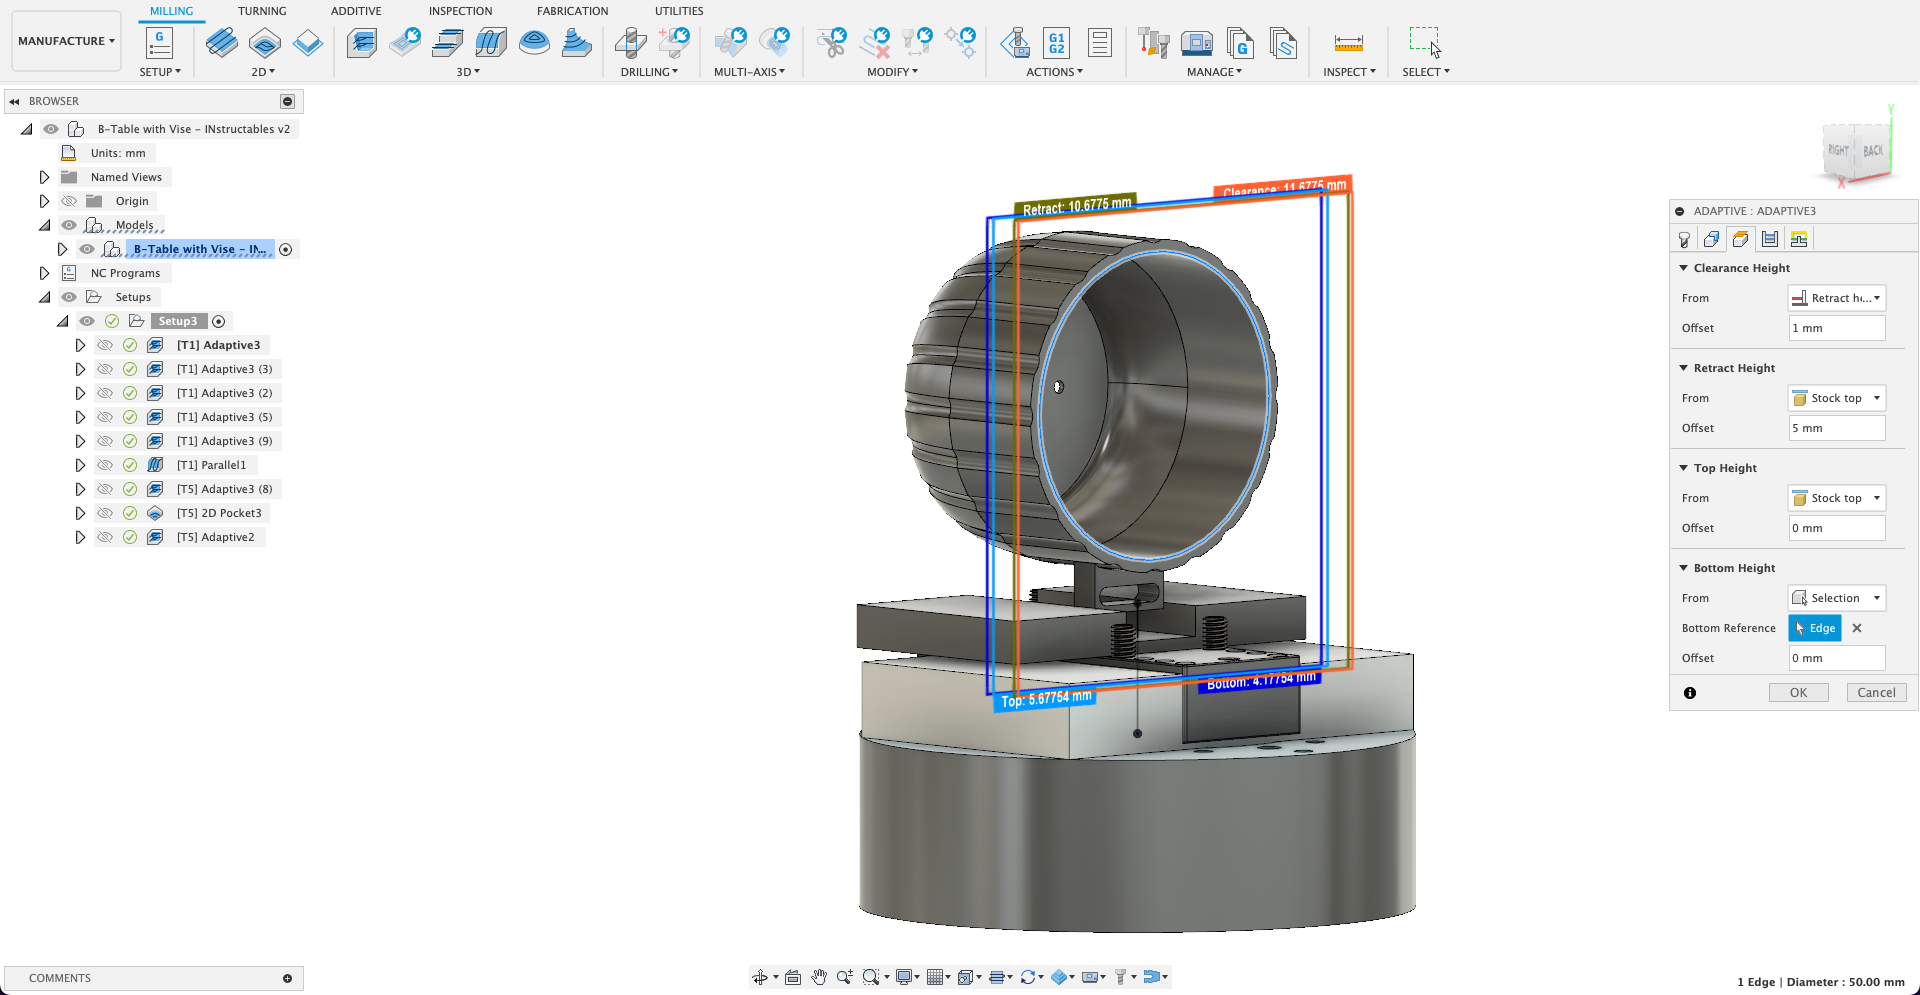
Task: Click the ViewCube RIGHT face
Action: (x=1838, y=151)
